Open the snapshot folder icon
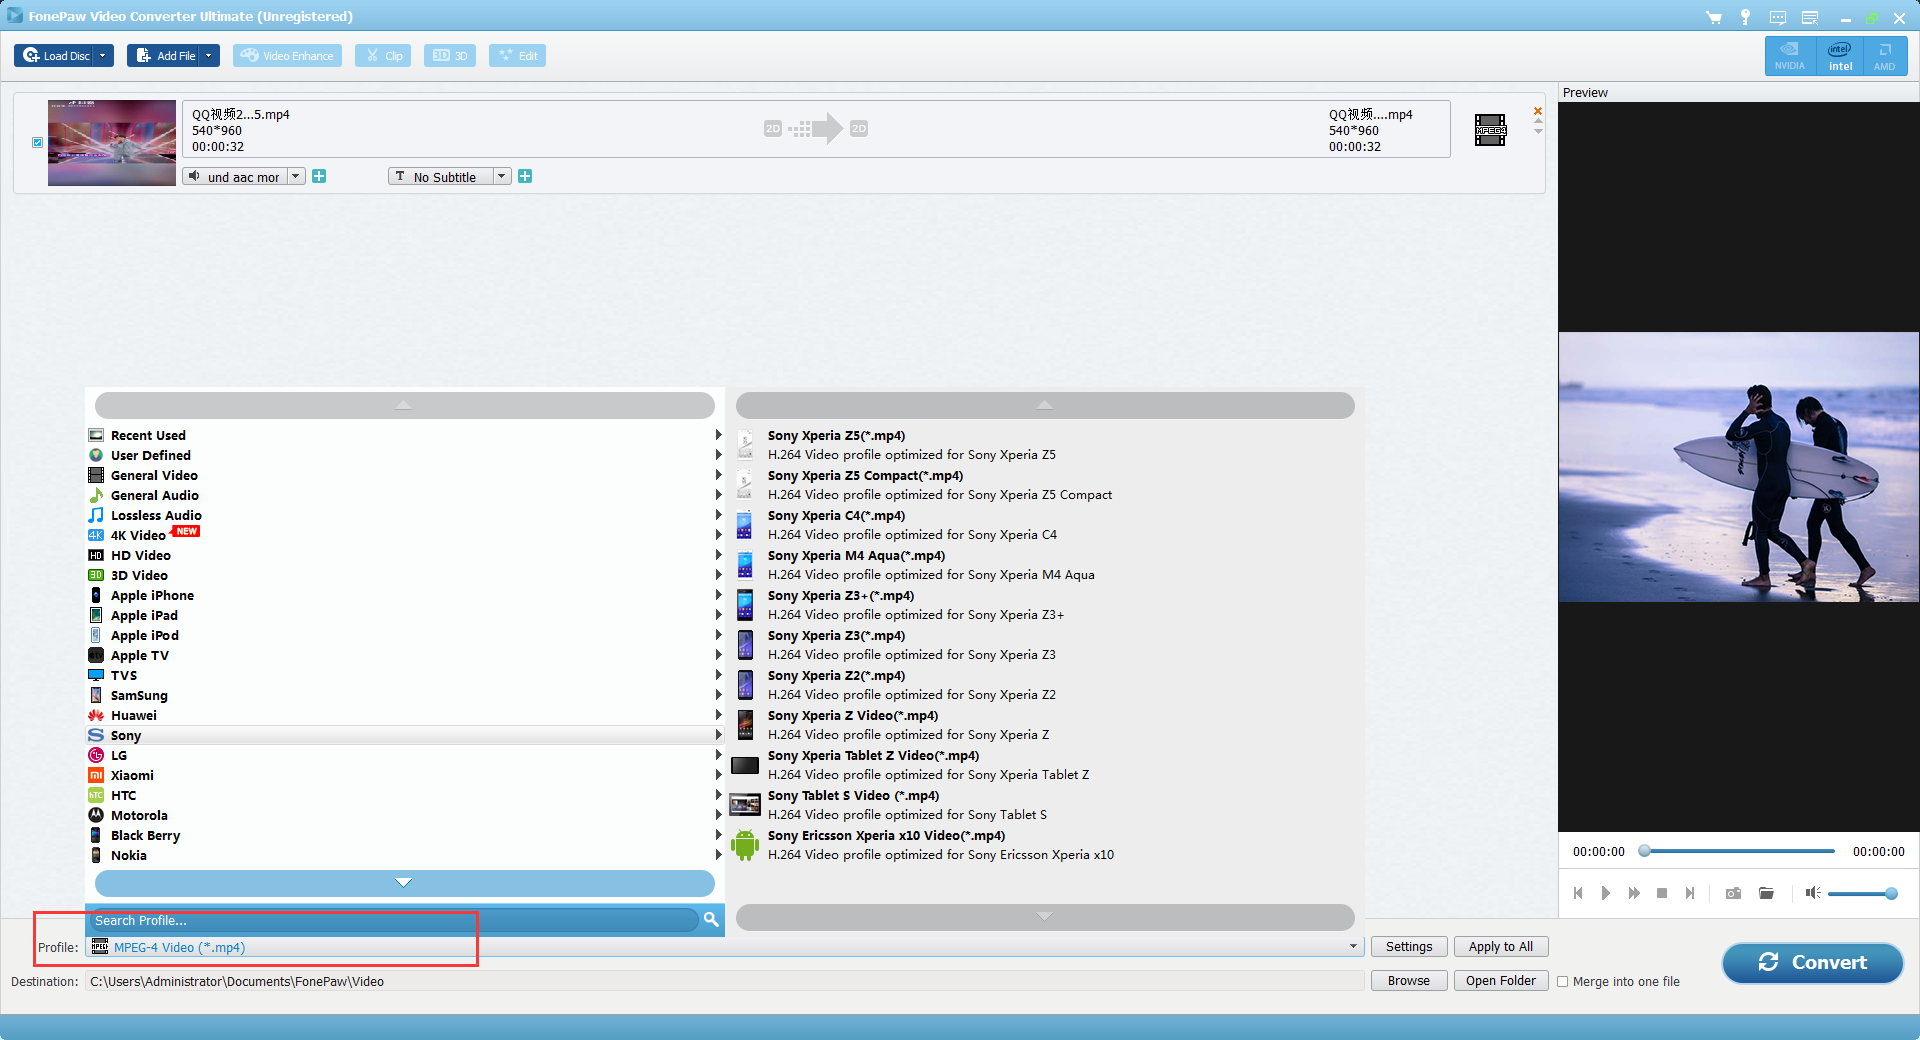Viewport: 1920px width, 1040px height. tap(1766, 893)
